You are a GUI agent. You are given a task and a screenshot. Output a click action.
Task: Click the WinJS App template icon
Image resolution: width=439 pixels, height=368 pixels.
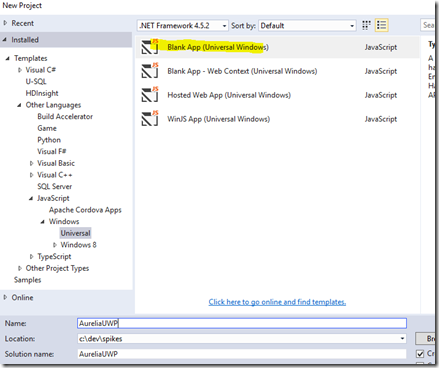[150, 119]
